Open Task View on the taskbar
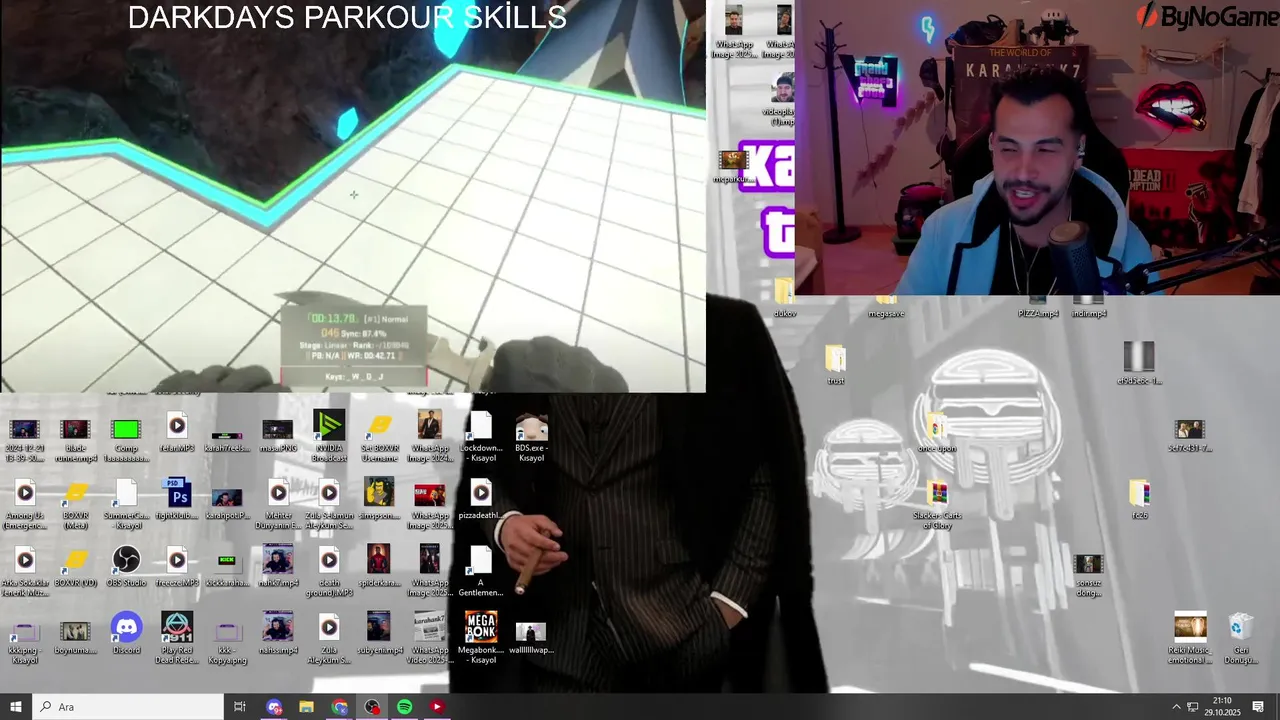This screenshot has height=720, width=1280. point(240,707)
